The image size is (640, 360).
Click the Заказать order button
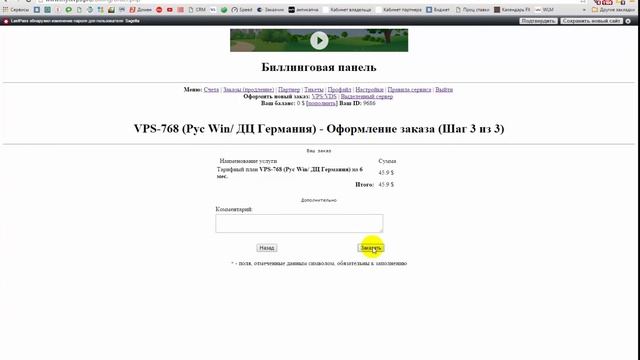(x=371, y=248)
